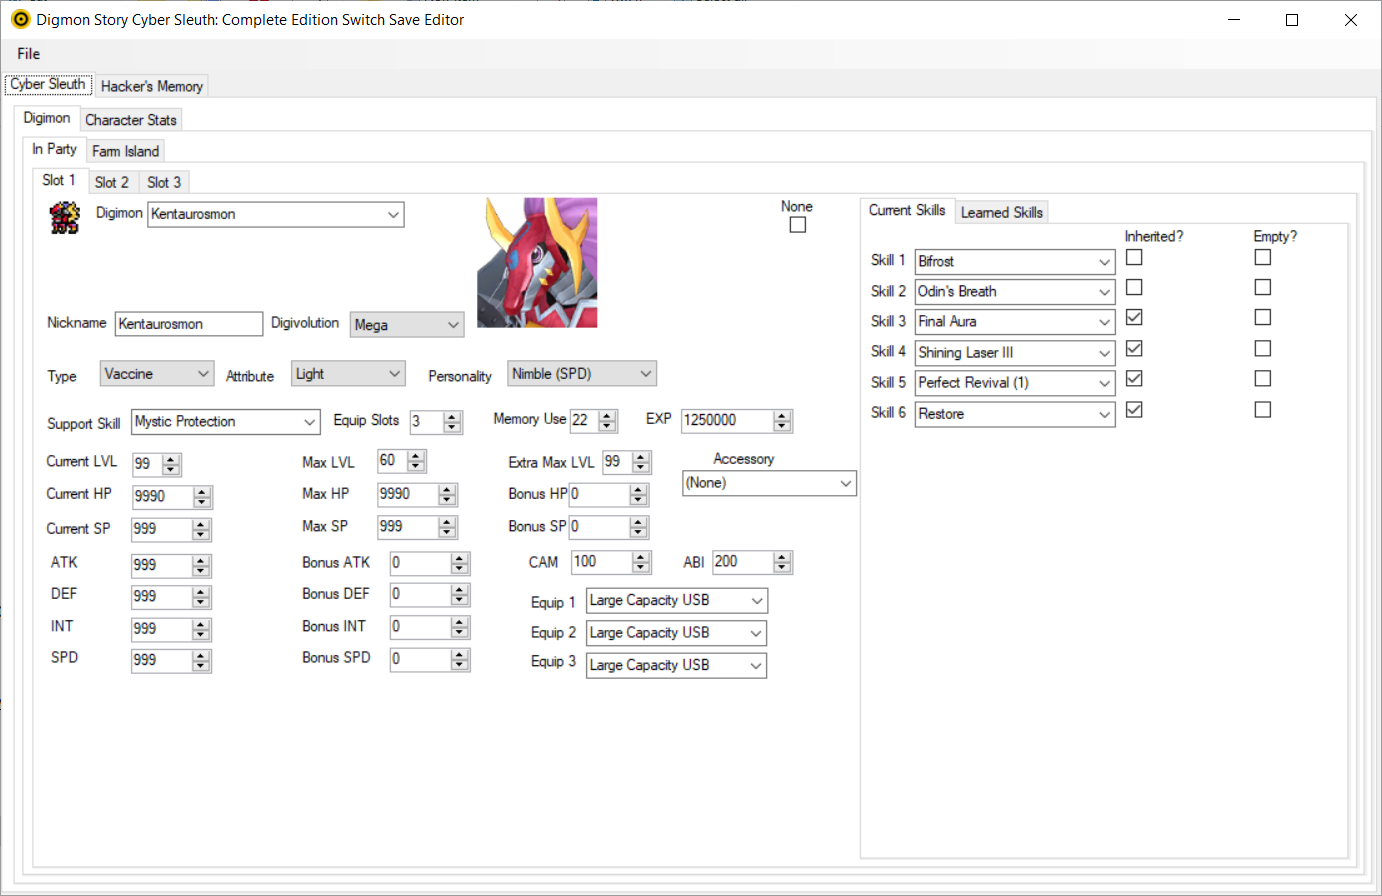Click the Equip Slots spinner arrows
This screenshot has height=896, width=1382.
[x=453, y=422]
